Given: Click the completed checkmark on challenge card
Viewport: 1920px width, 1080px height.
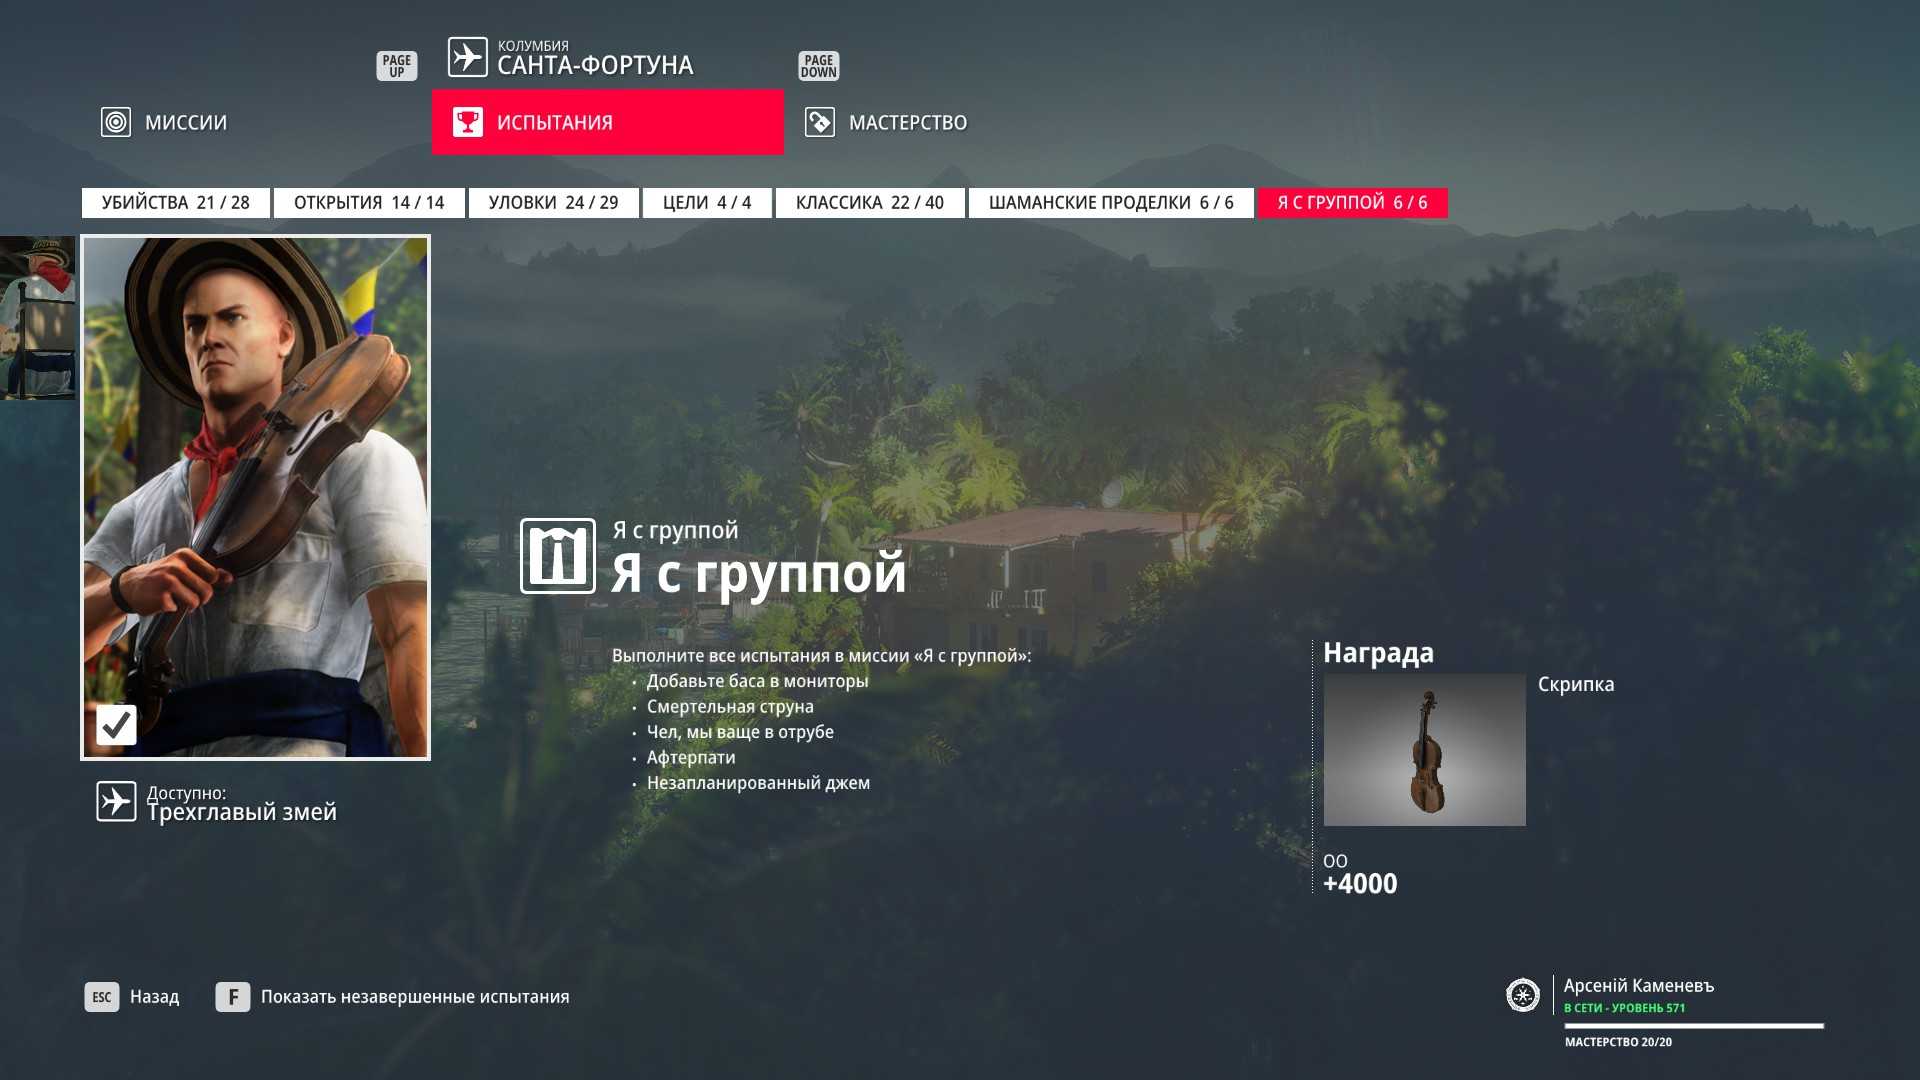Looking at the screenshot, I should (116, 724).
